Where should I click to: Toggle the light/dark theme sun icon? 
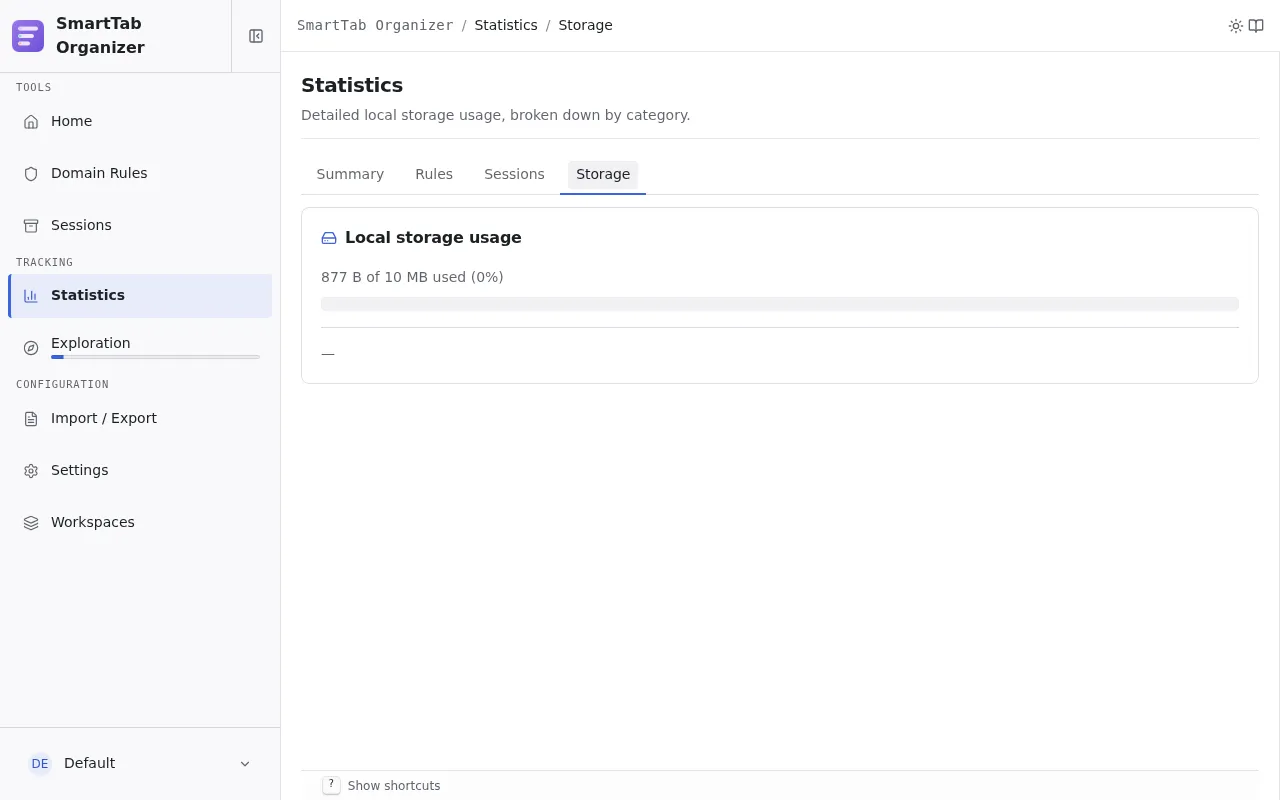pyautogui.click(x=1236, y=26)
